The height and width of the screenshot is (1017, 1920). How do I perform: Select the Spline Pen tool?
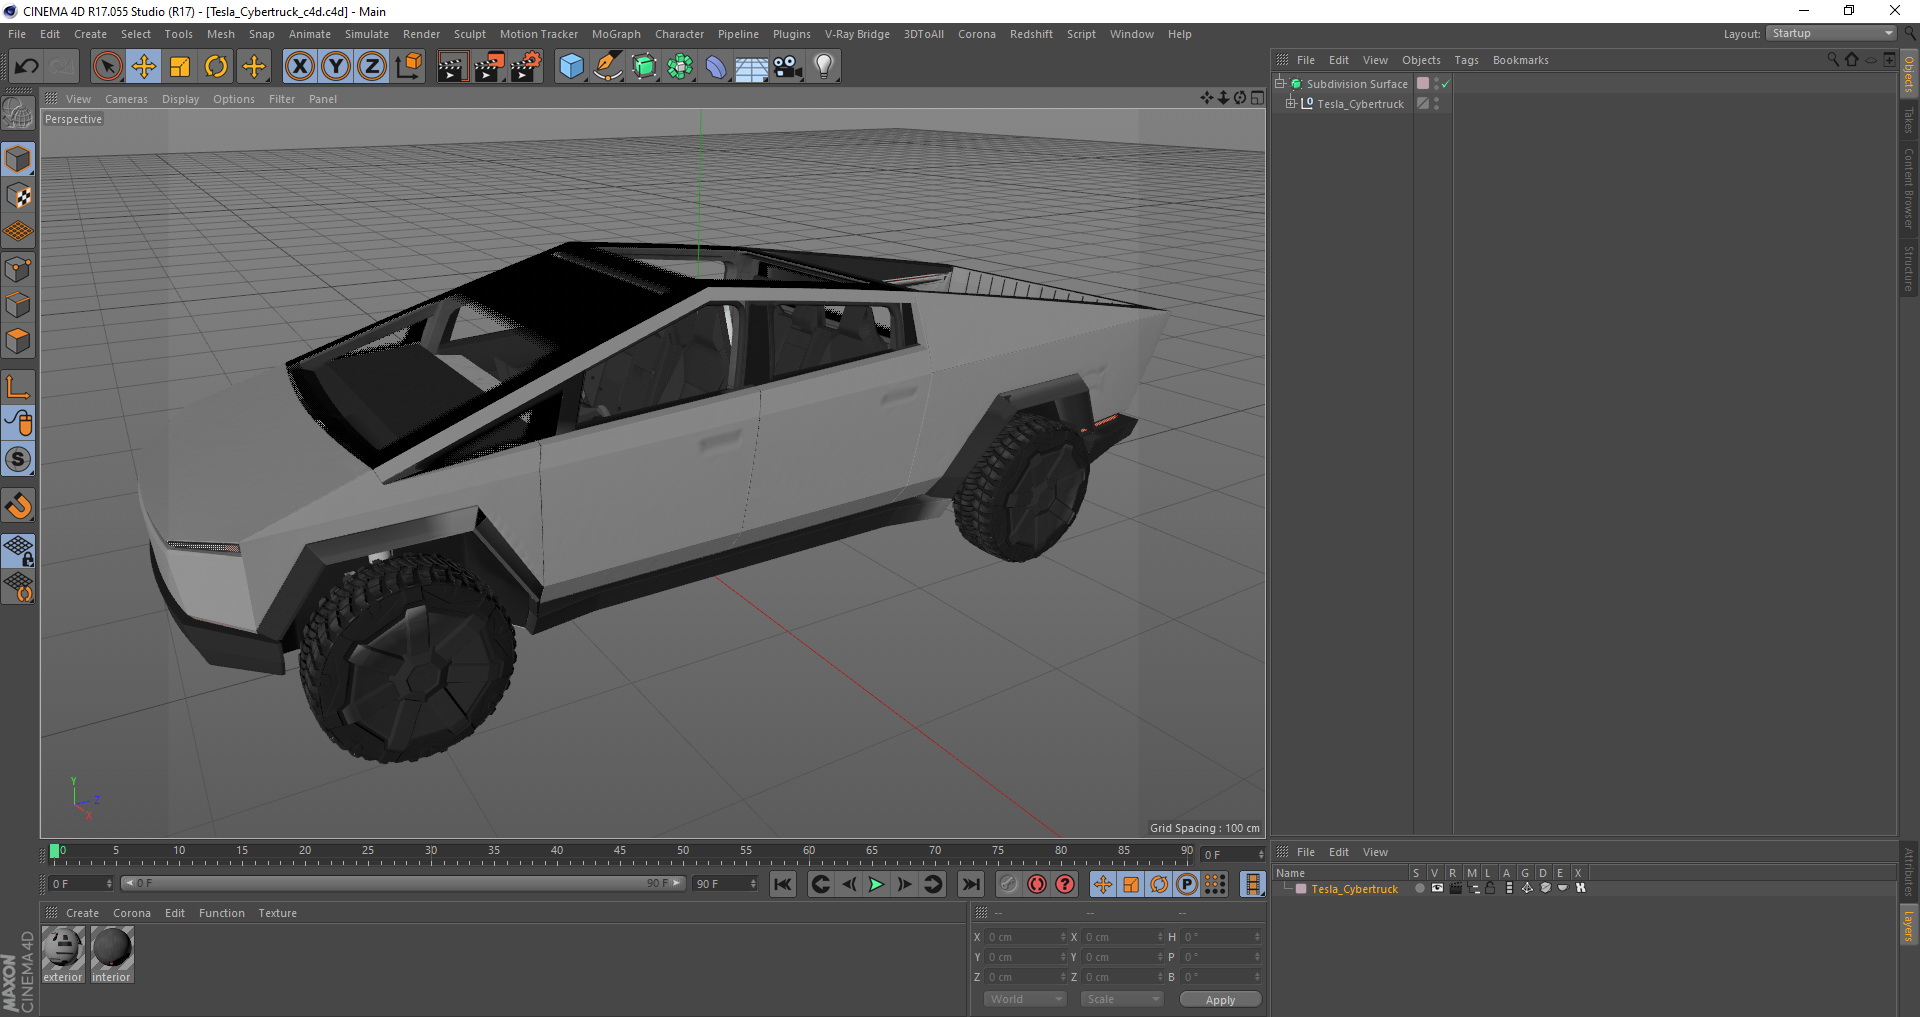[607, 67]
